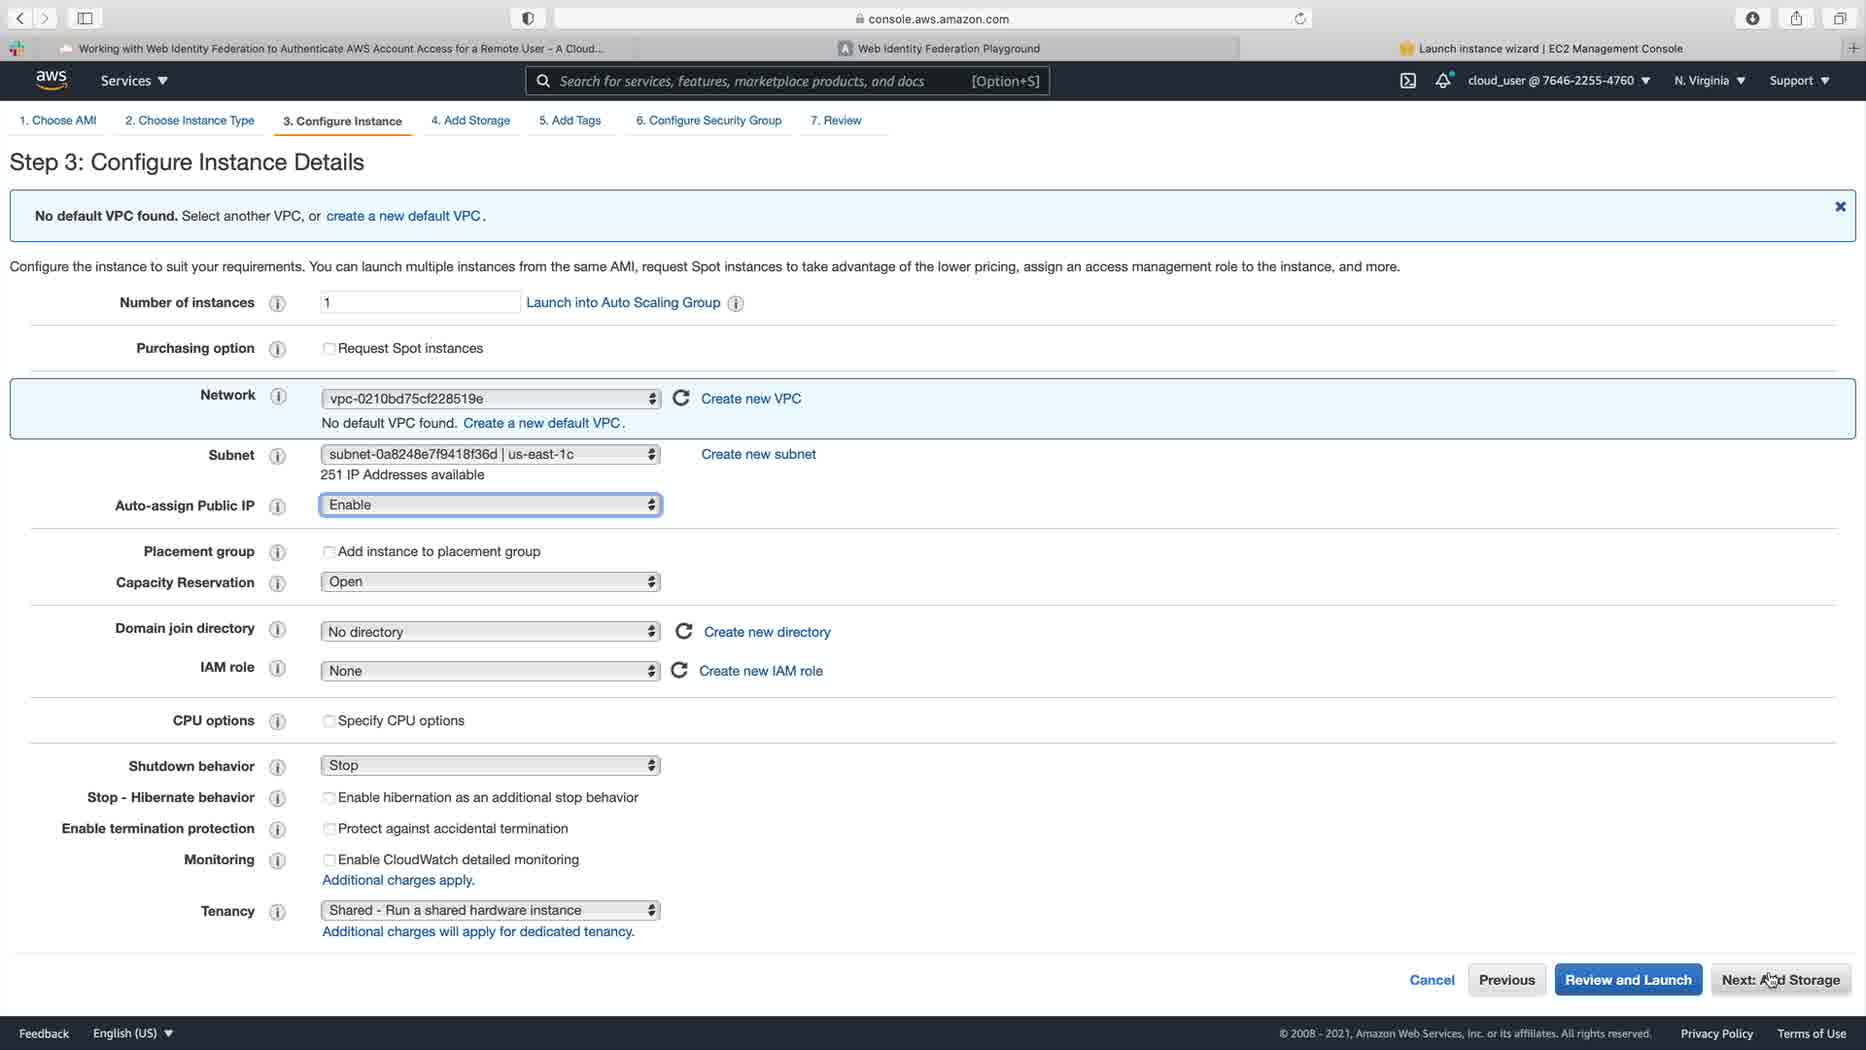This screenshot has height=1050, width=1866.
Task: Show info icon for Monitoring
Action: click(278, 860)
